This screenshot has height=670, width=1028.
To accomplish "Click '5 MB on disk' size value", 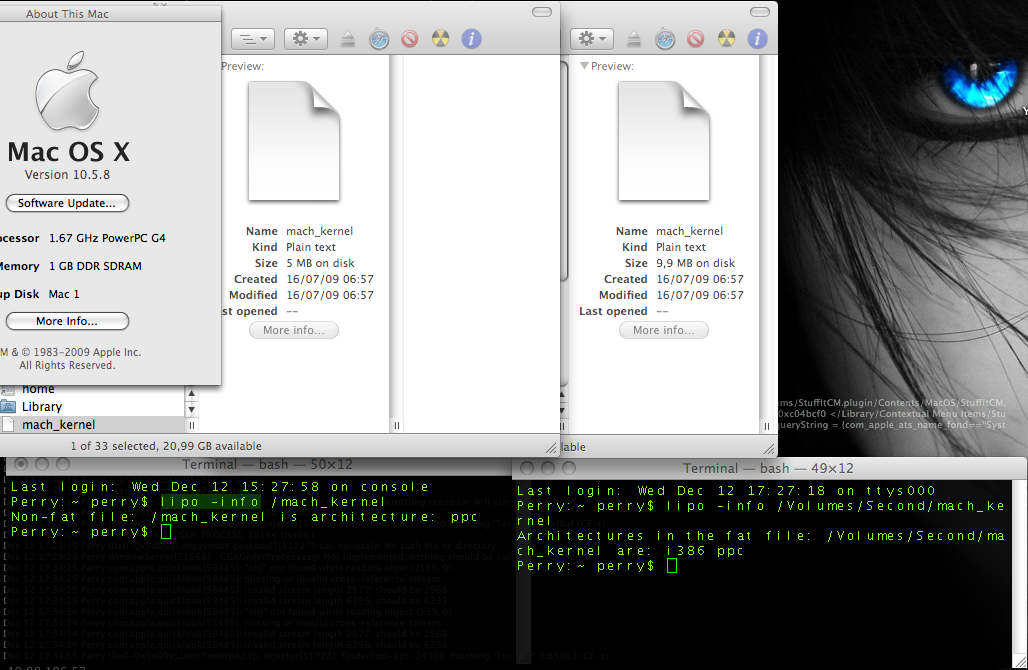I will [x=320, y=263].
